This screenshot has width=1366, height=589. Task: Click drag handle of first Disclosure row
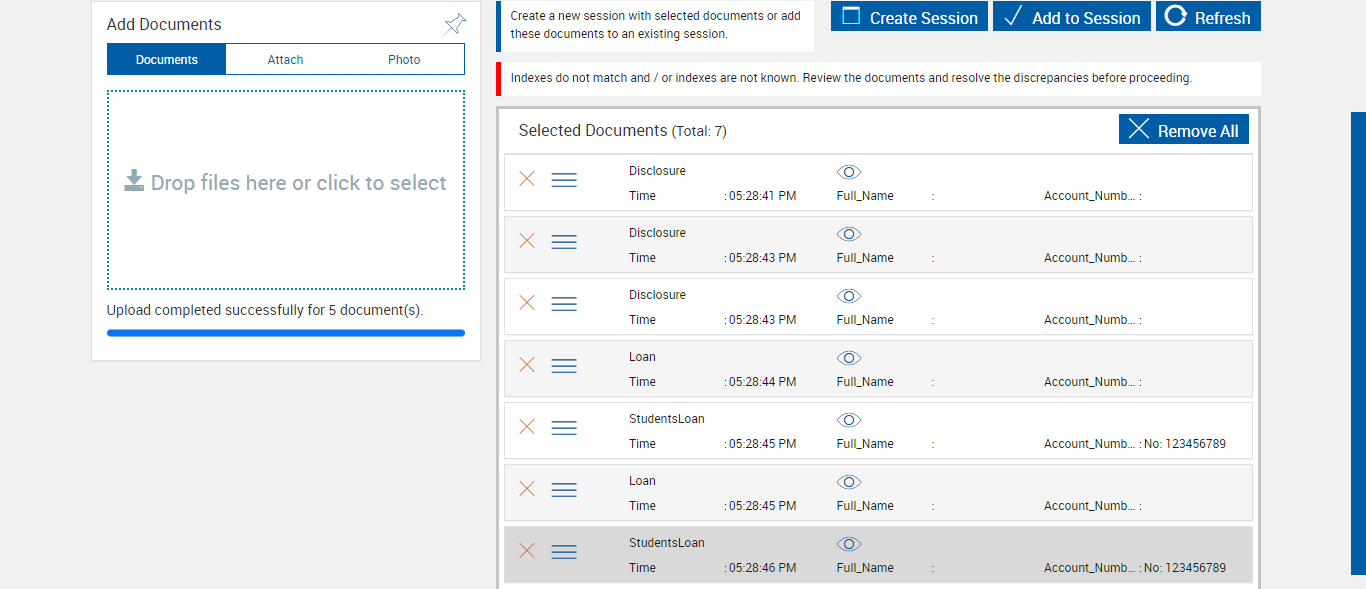[564, 180]
